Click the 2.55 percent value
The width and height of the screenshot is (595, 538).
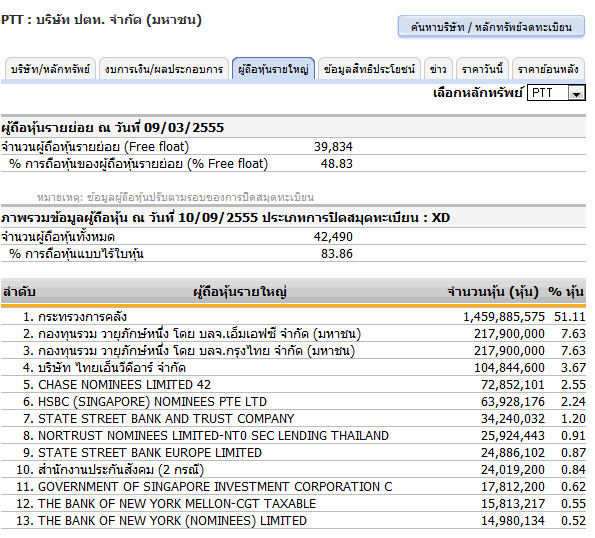click(x=573, y=385)
